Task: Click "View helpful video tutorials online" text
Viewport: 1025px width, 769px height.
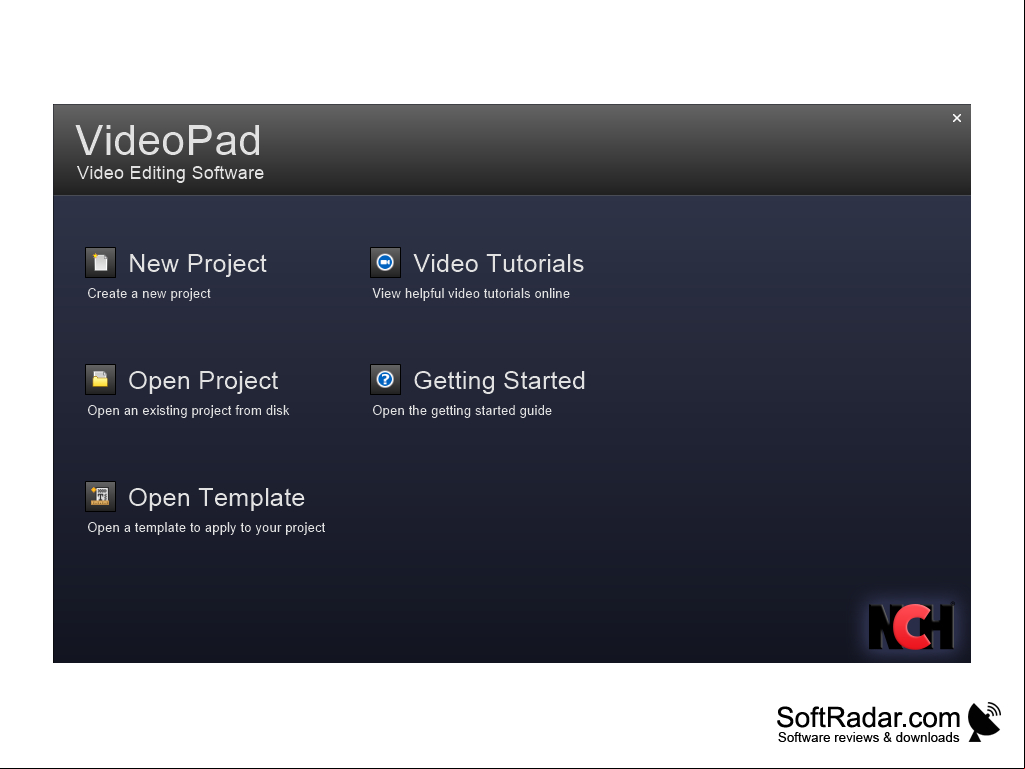Action: click(471, 294)
